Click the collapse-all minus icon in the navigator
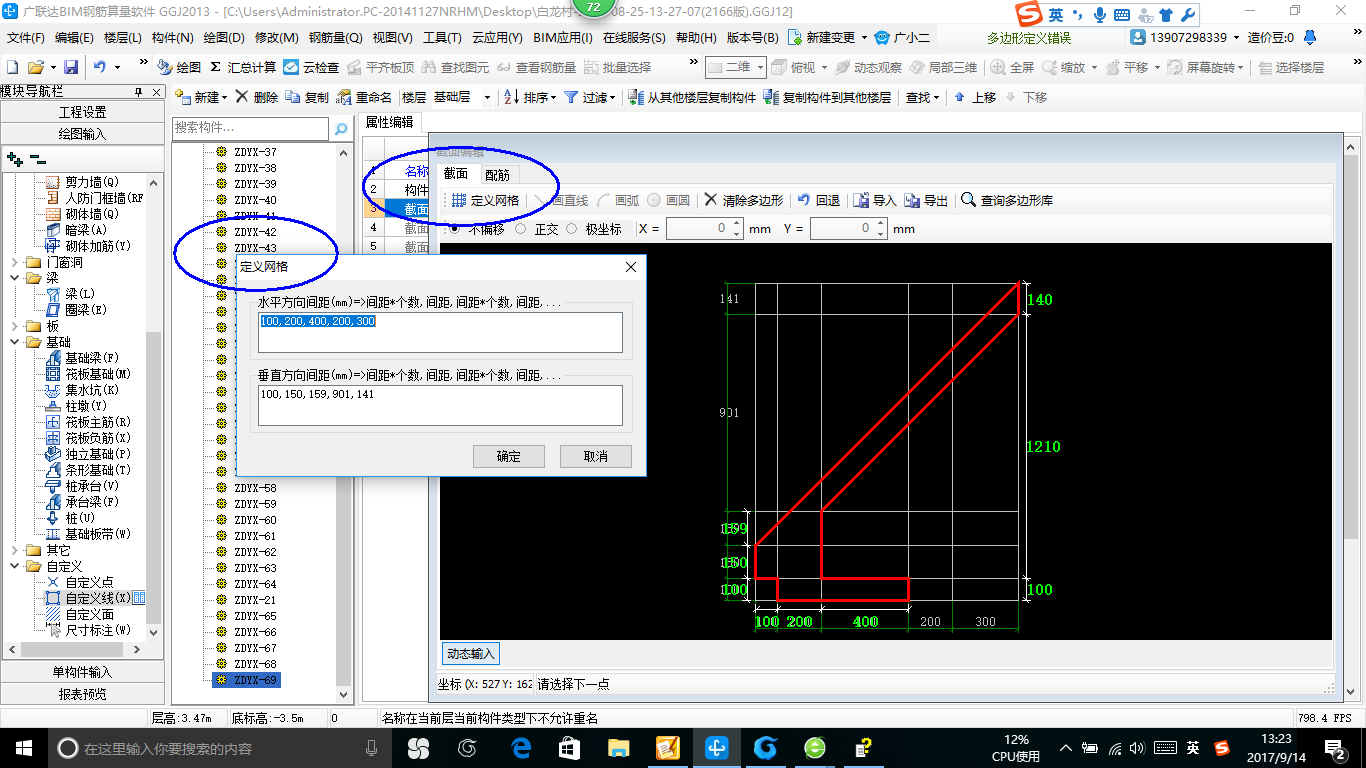Screen dimensions: 1366x768 point(38,158)
